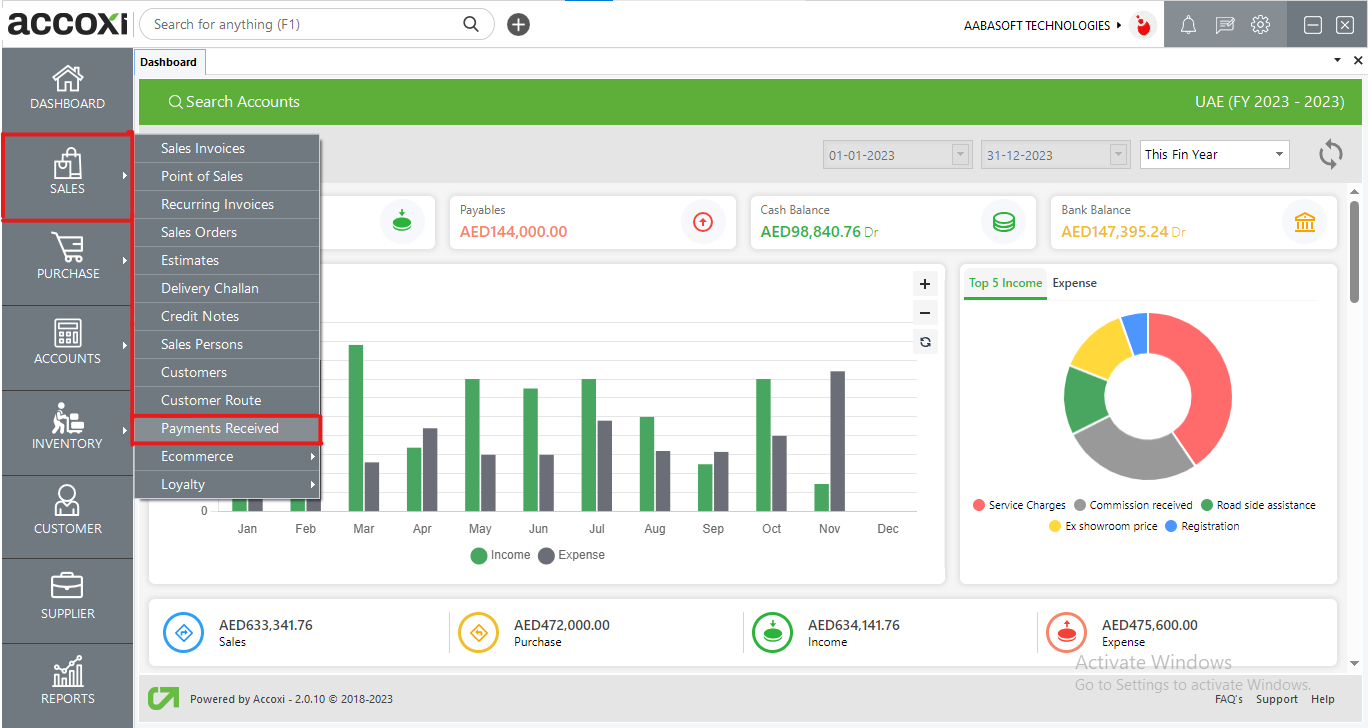Open the Support link in footer
Viewport: 1368px width, 728px height.
pyautogui.click(x=1276, y=699)
